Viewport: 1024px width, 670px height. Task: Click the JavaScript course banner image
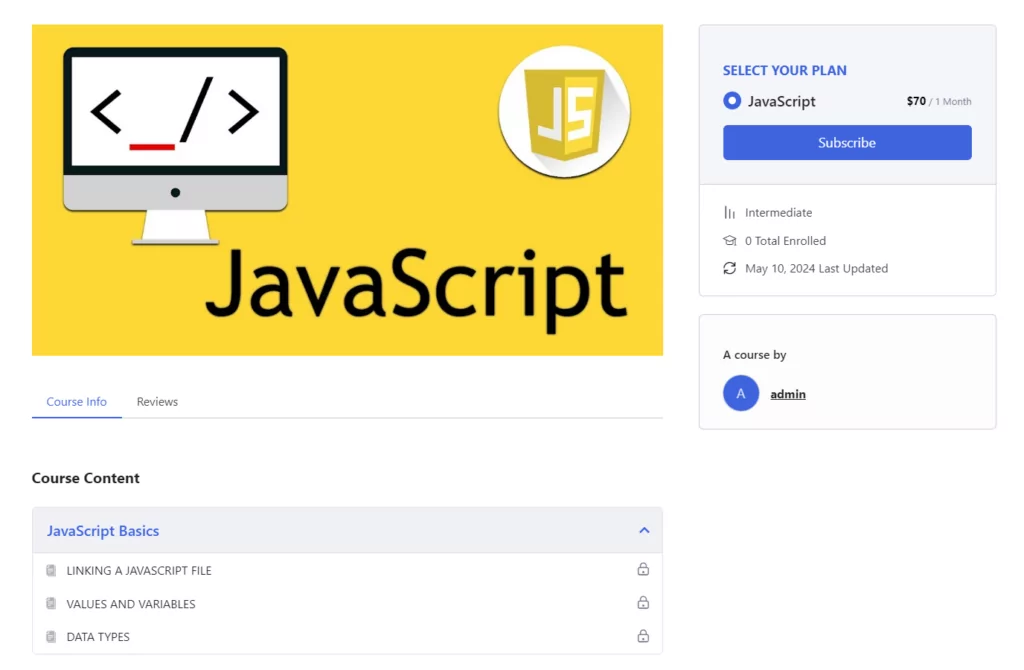coord(347,190)
